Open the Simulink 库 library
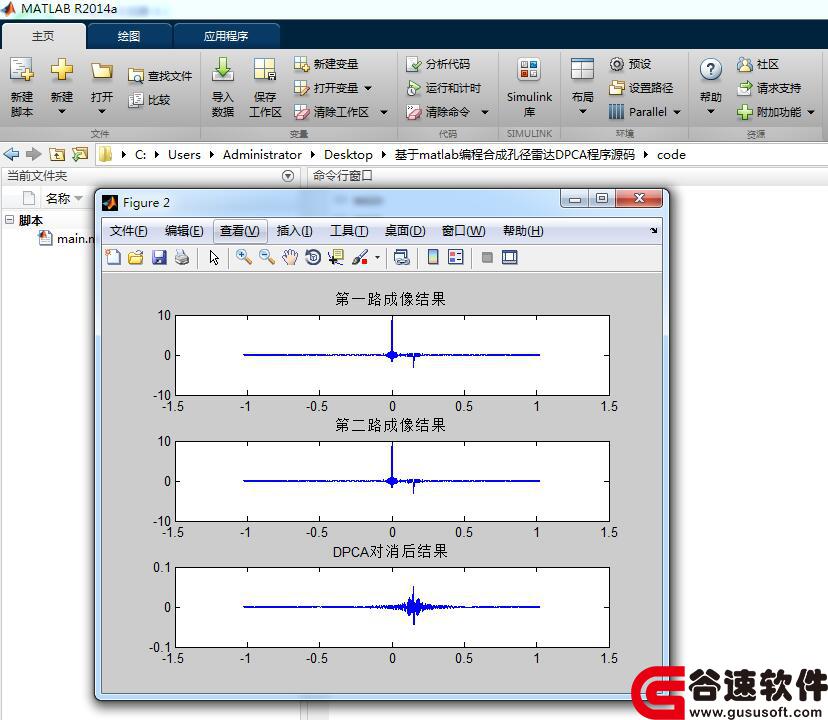The image size is (828, 720). [529, 87]
